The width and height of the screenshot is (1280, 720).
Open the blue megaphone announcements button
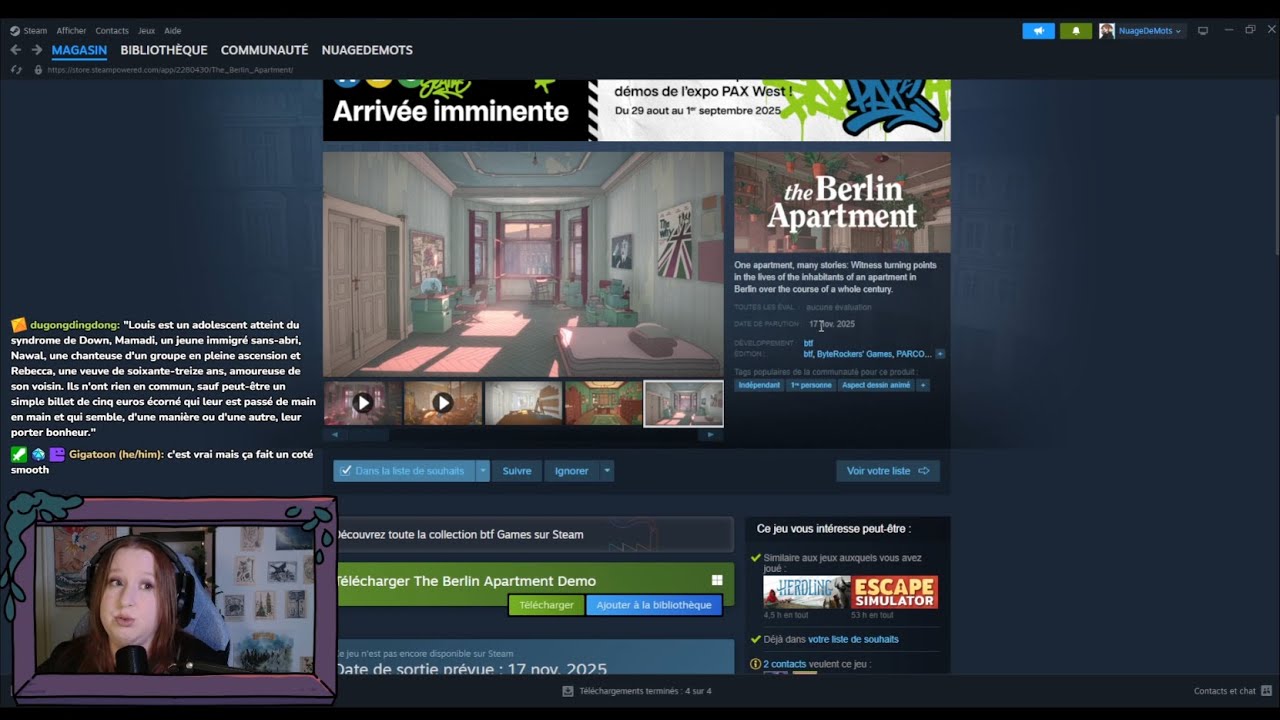(x=1038, y=31)
